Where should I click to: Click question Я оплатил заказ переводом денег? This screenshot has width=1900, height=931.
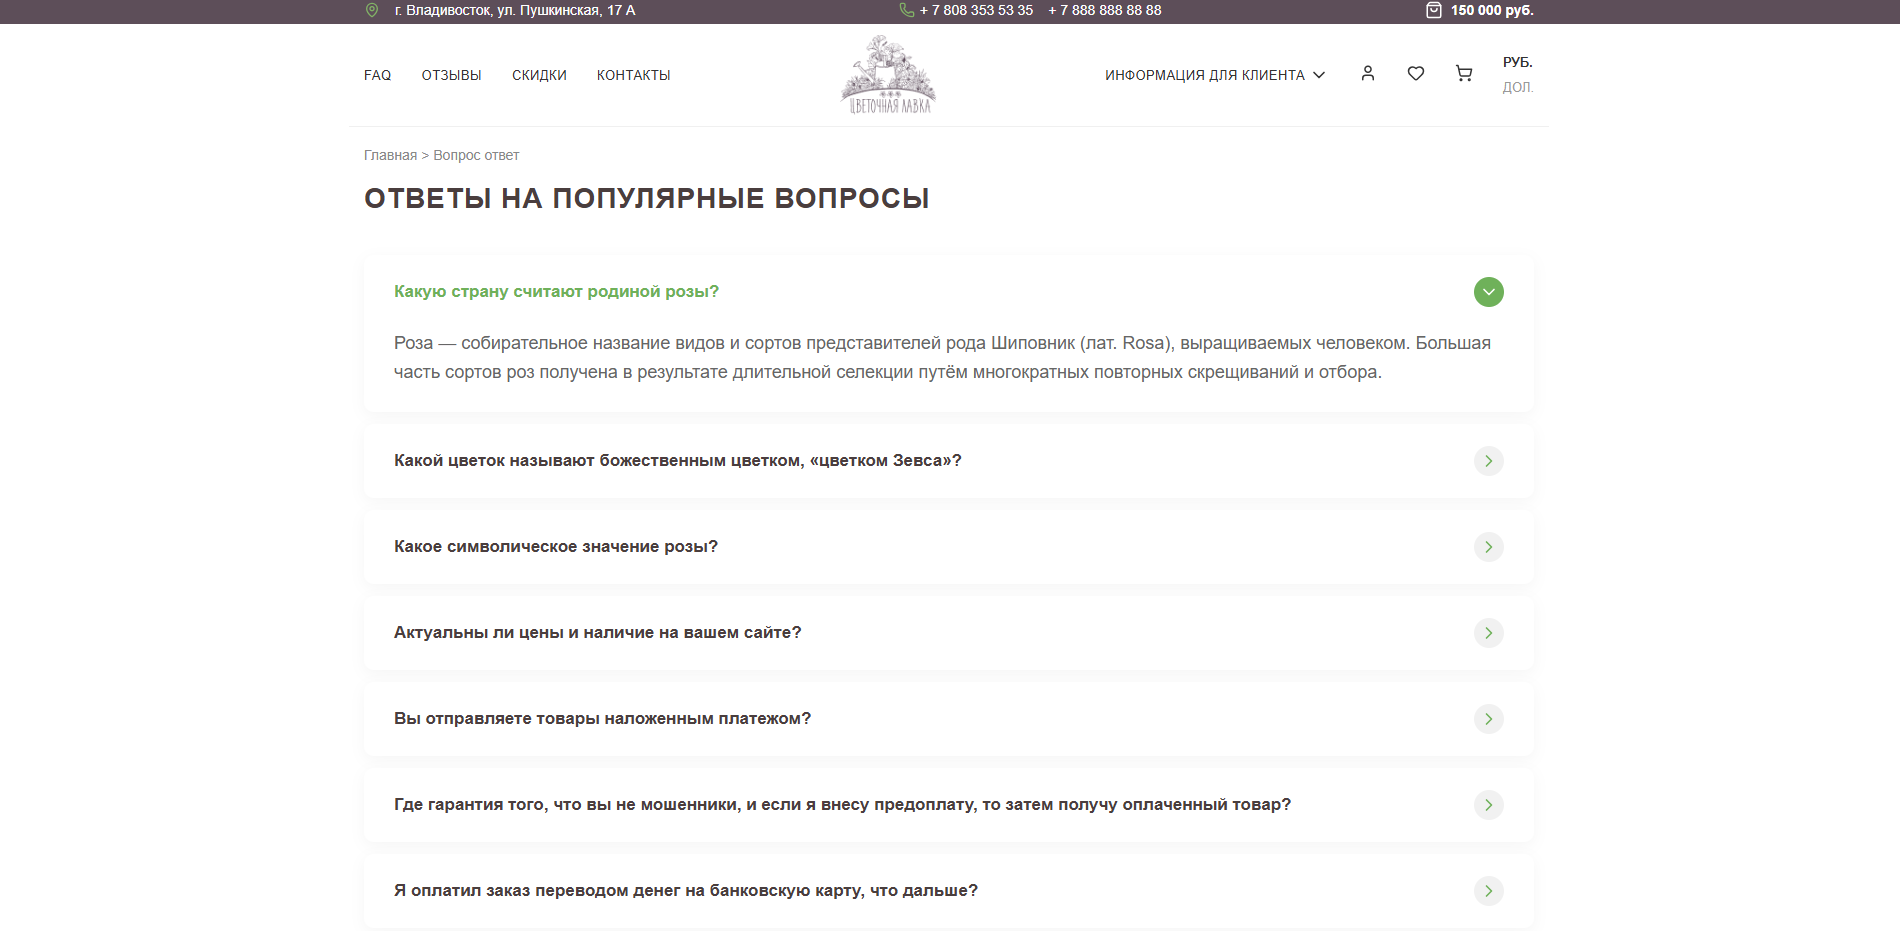[686, 890]
